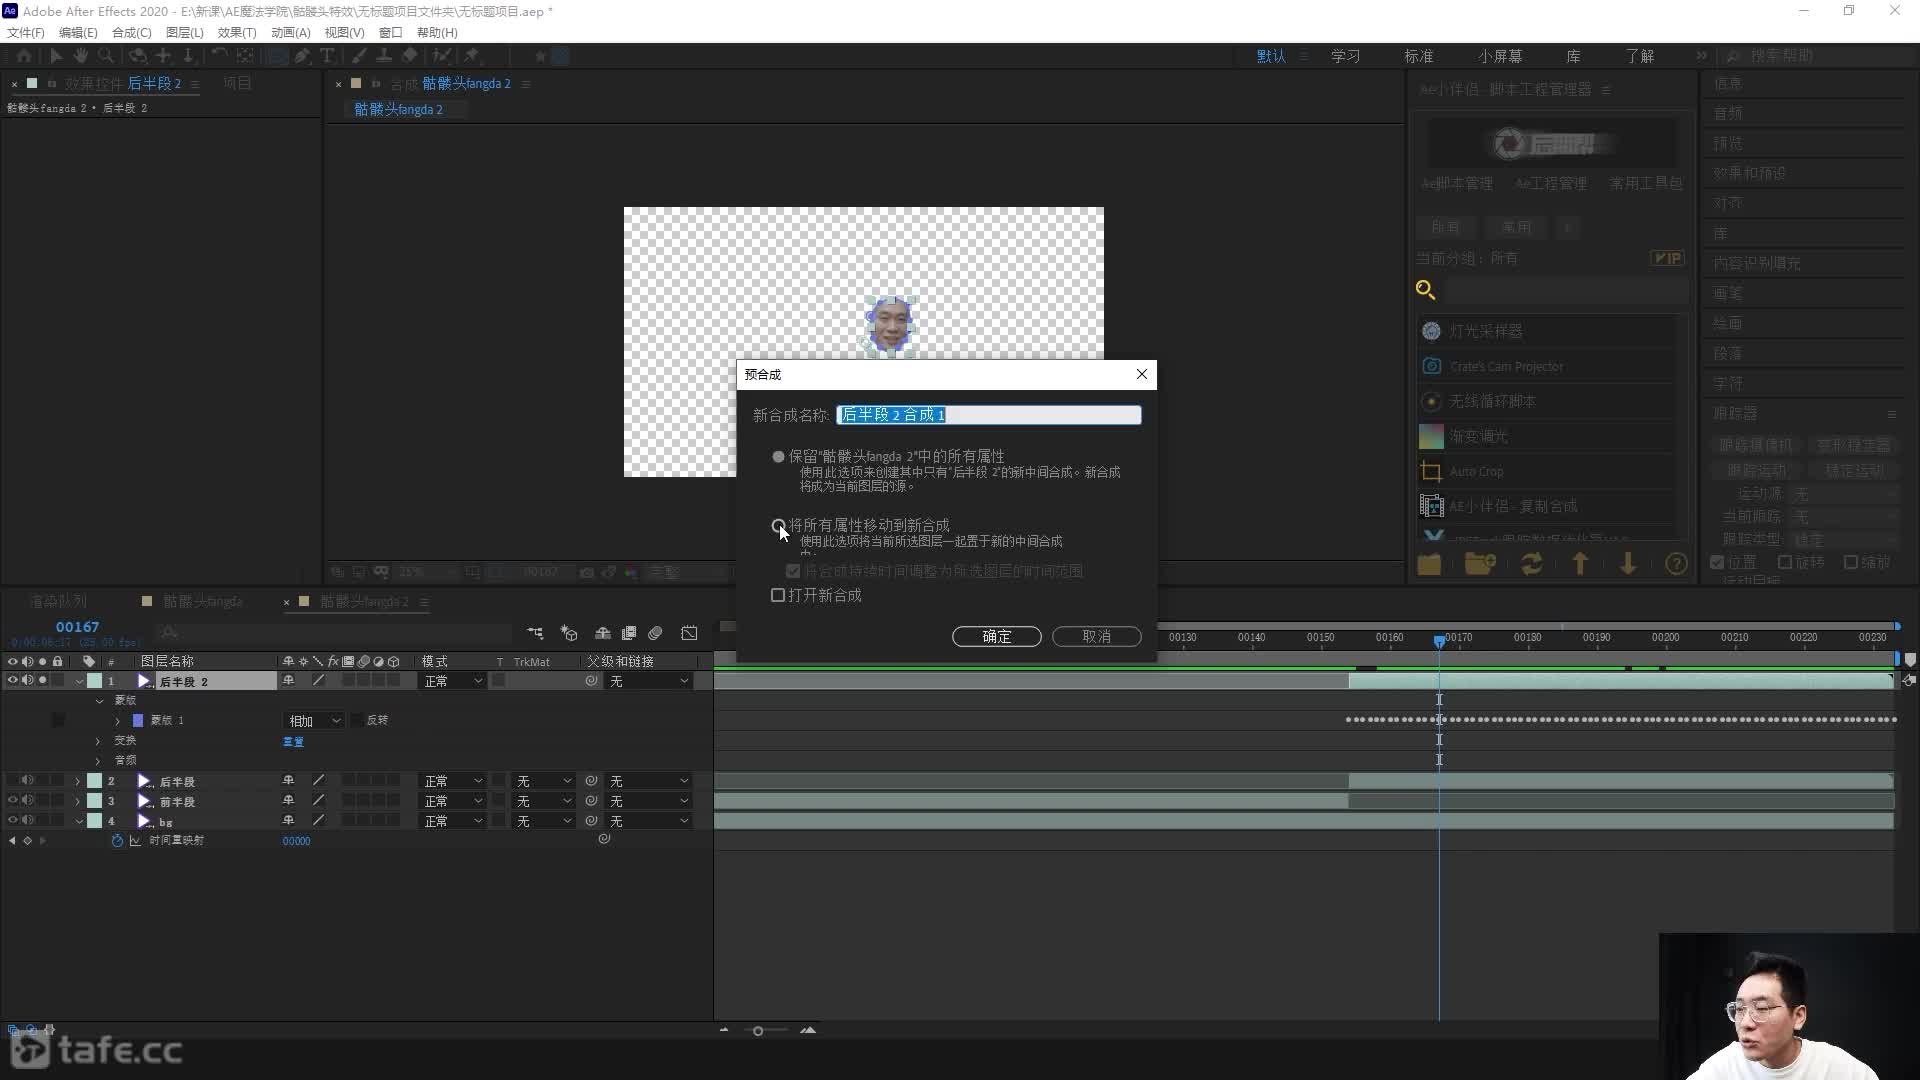Select radio 将所有属性移动到新合成
Viewport: 1920px width, 1080px height.
pos(778,525)
